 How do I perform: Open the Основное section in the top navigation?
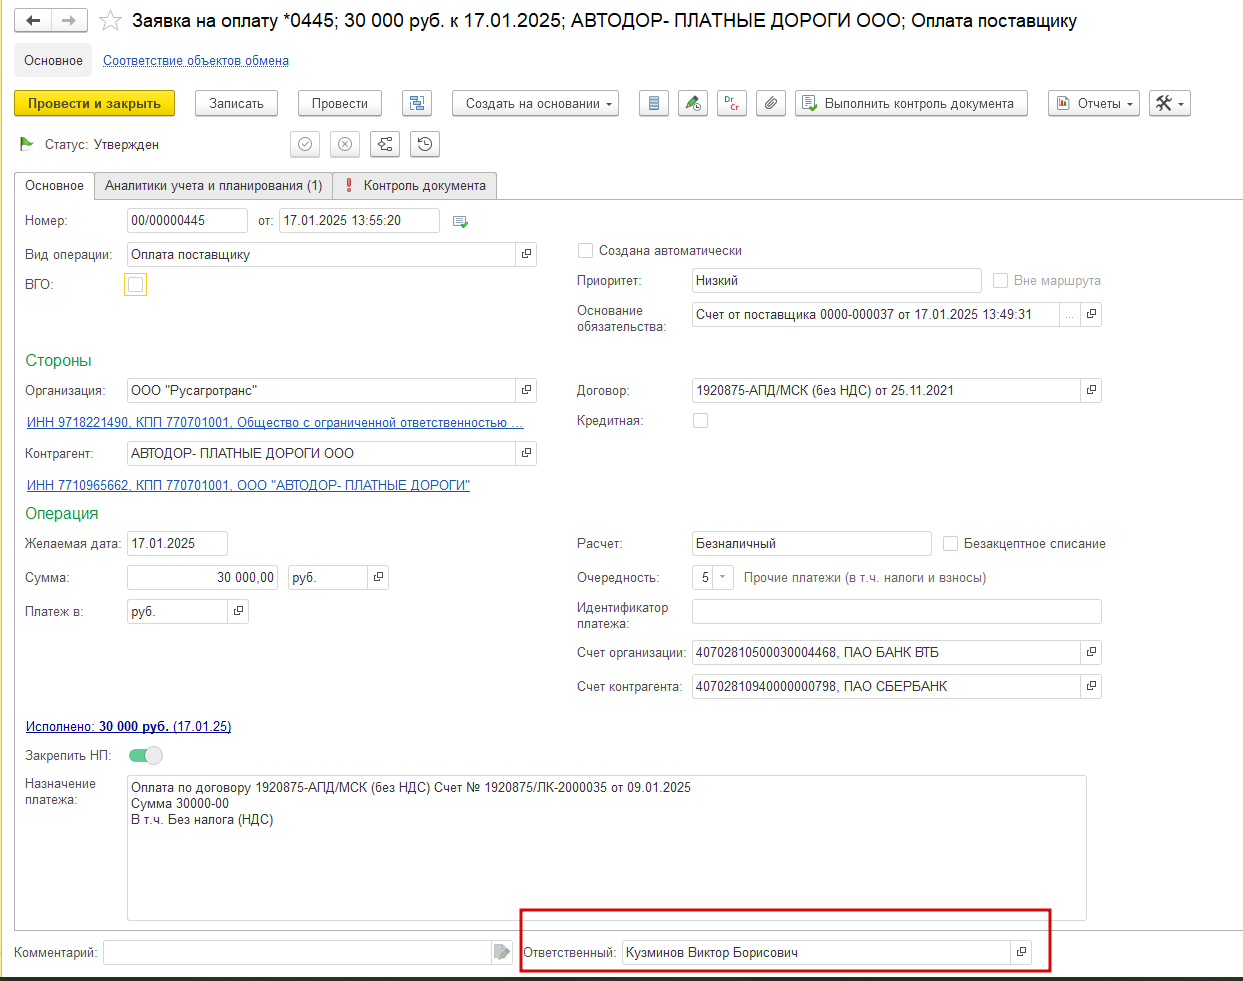pyautogui.click(x=53, y=61)
